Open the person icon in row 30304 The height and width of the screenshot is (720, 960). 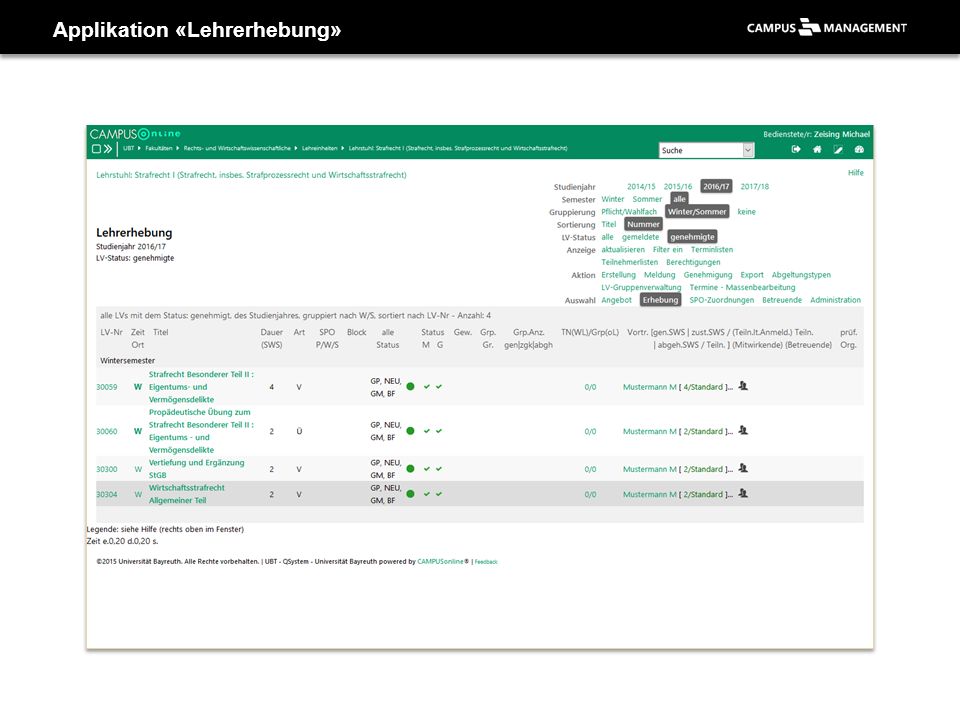click(x=743, y=493)
